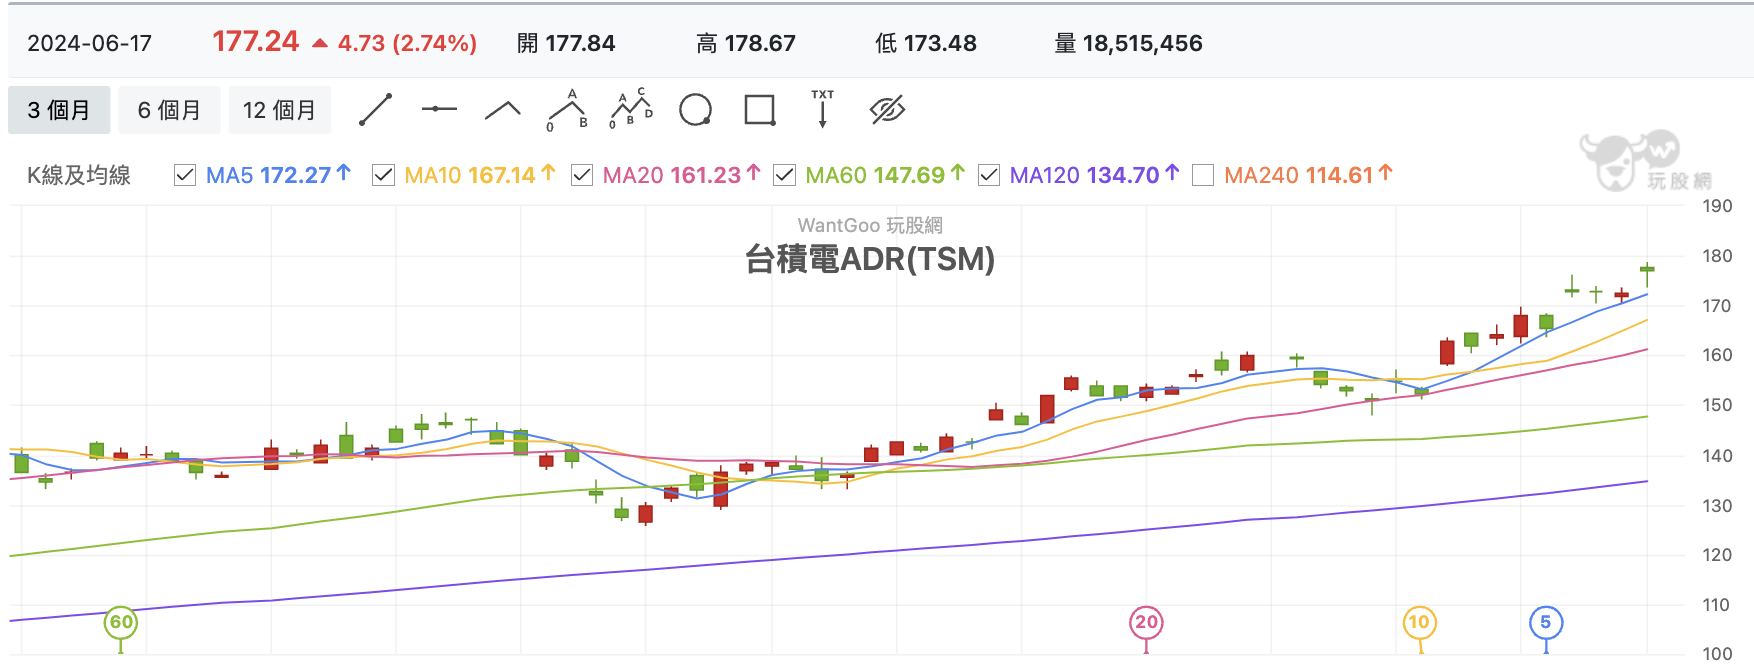The height and width of the screenshot is (670, 1754).
Task: Click the 180 price axis label
Action: click(x=1717, y=256)
